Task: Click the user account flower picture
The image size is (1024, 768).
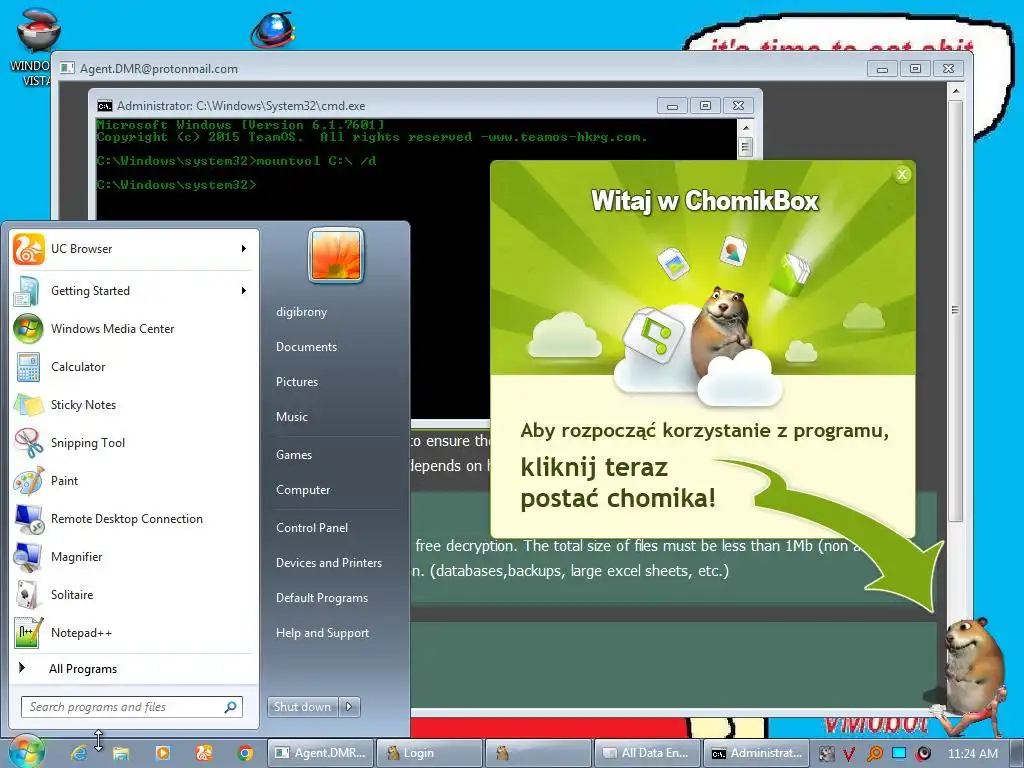Action: [336, 255]
